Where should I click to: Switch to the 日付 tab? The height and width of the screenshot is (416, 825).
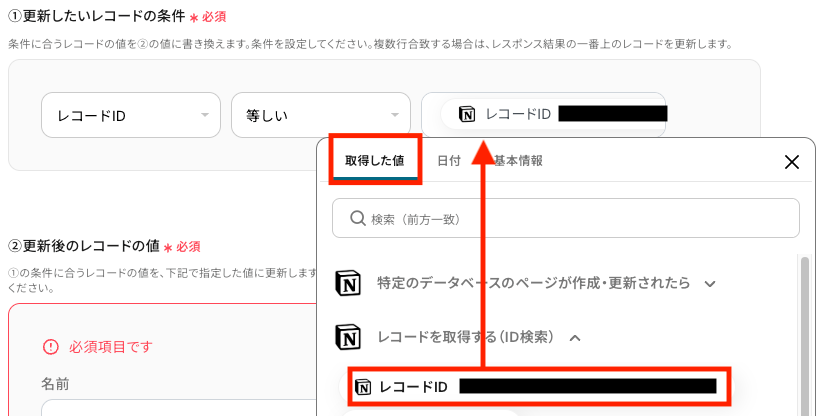(449, 161)
